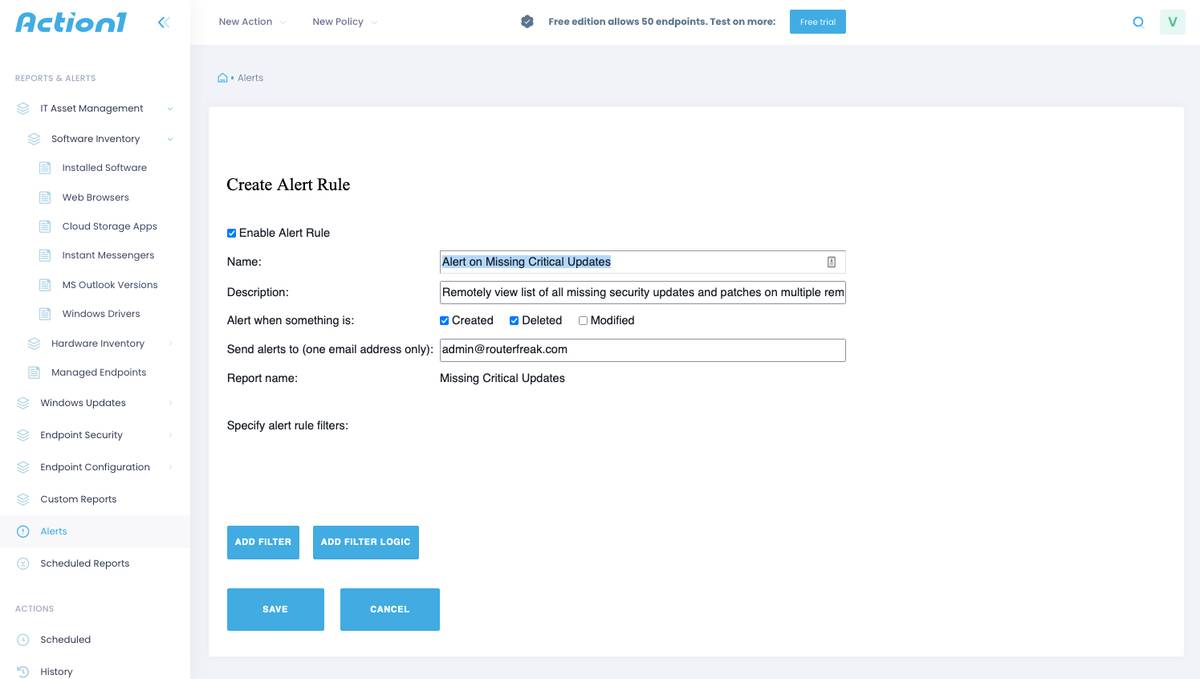Click the Windows Drivers report icon
This screenshot has width=1200, height=679.
45,314
